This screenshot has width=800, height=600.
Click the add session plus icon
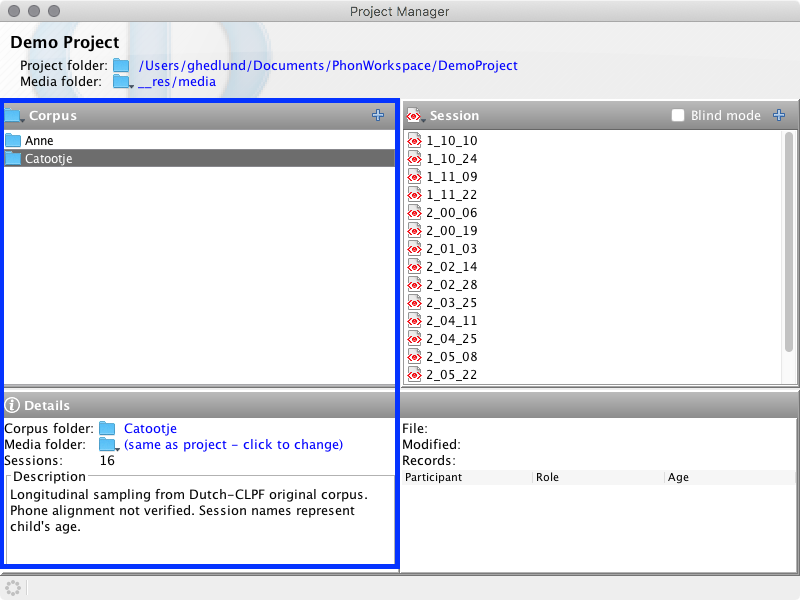tap(779, 116)
